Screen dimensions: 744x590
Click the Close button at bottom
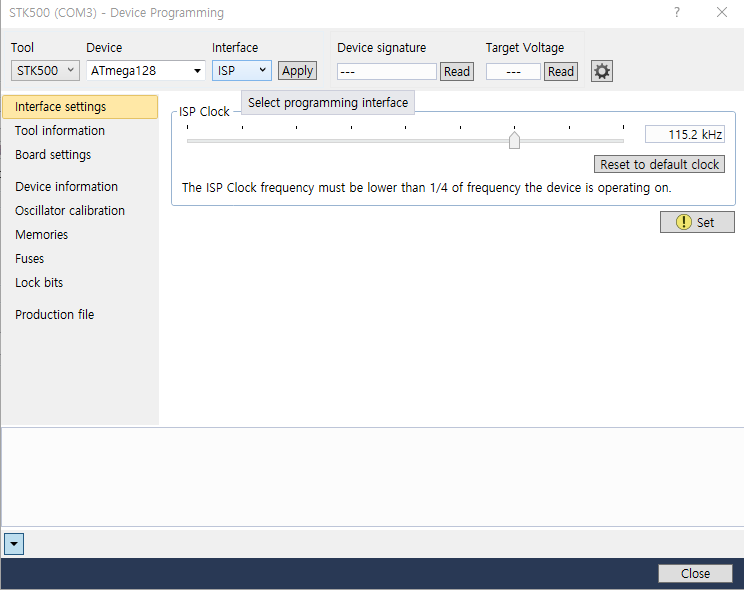pyautogui.click(x=695, y=573)
